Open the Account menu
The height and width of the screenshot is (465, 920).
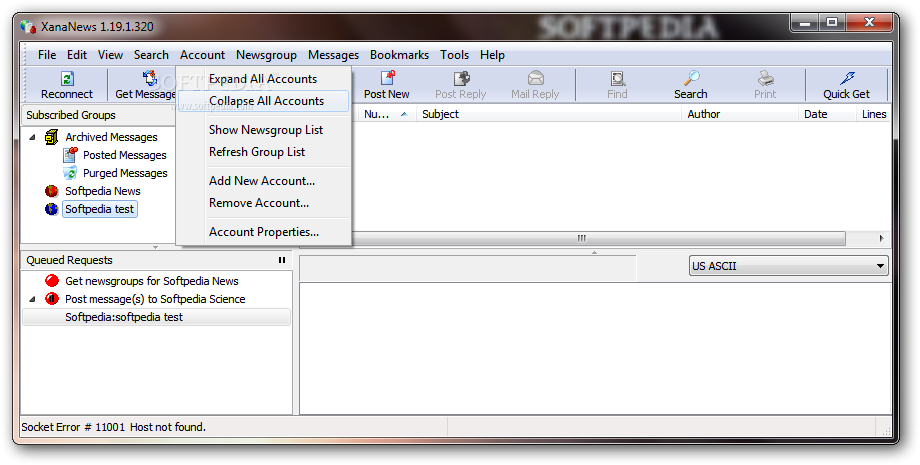pos(202,55)
